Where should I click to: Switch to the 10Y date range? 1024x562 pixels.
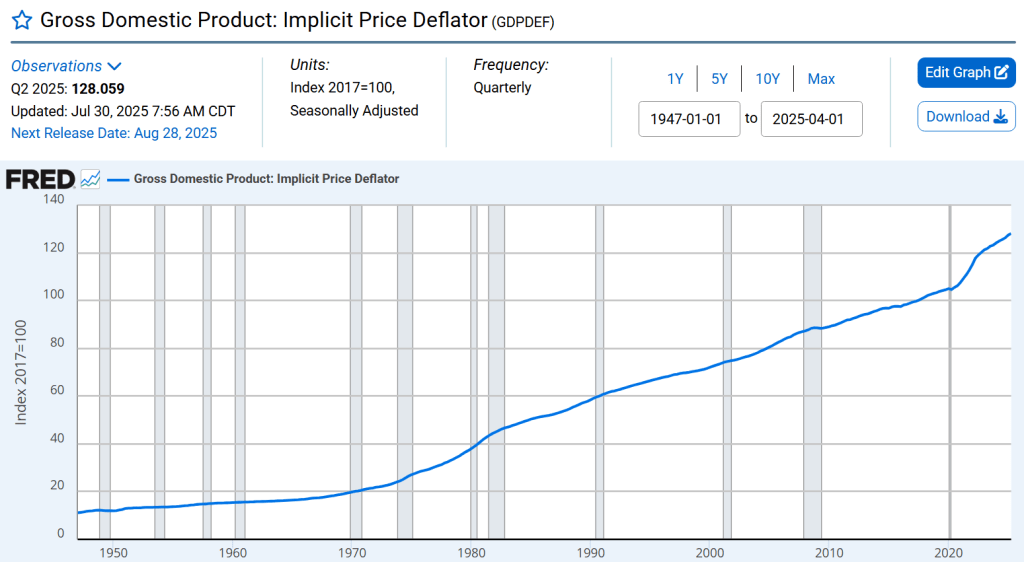(x=767, y=79)
